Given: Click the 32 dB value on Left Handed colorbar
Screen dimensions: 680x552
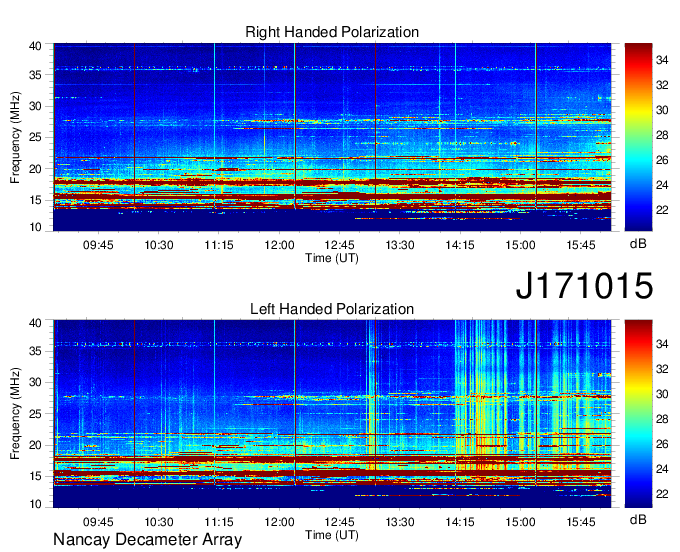Looking at the screenshot, I should pos(662,369).
